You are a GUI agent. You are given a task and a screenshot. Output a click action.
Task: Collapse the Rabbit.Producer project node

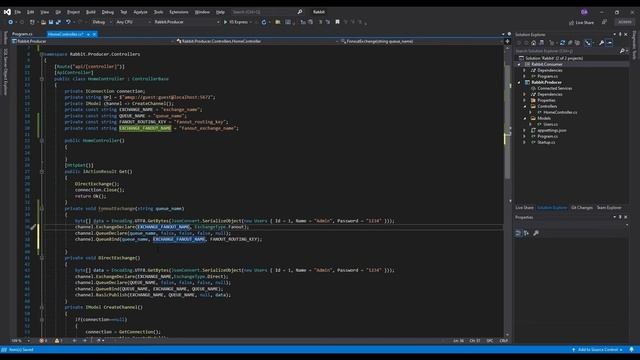click(x=519, y=82)
